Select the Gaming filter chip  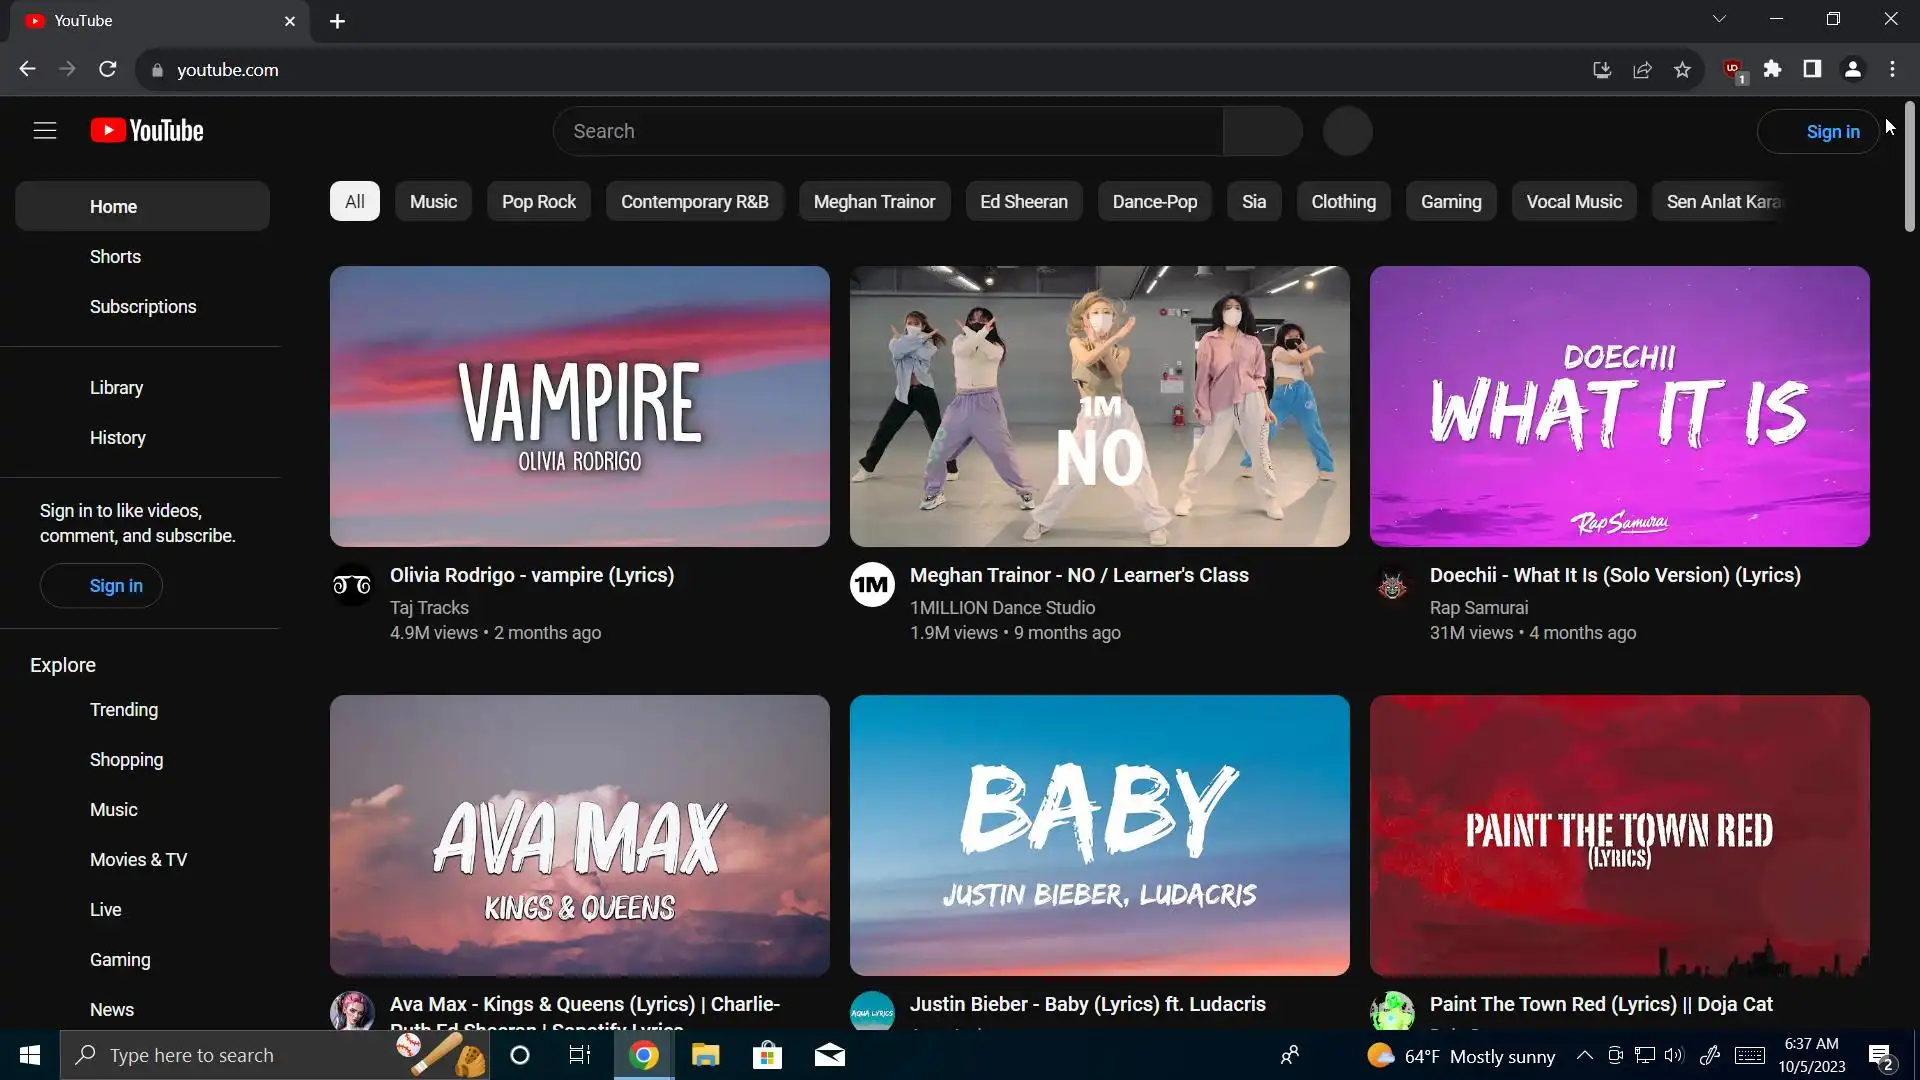pos(1450,202)
